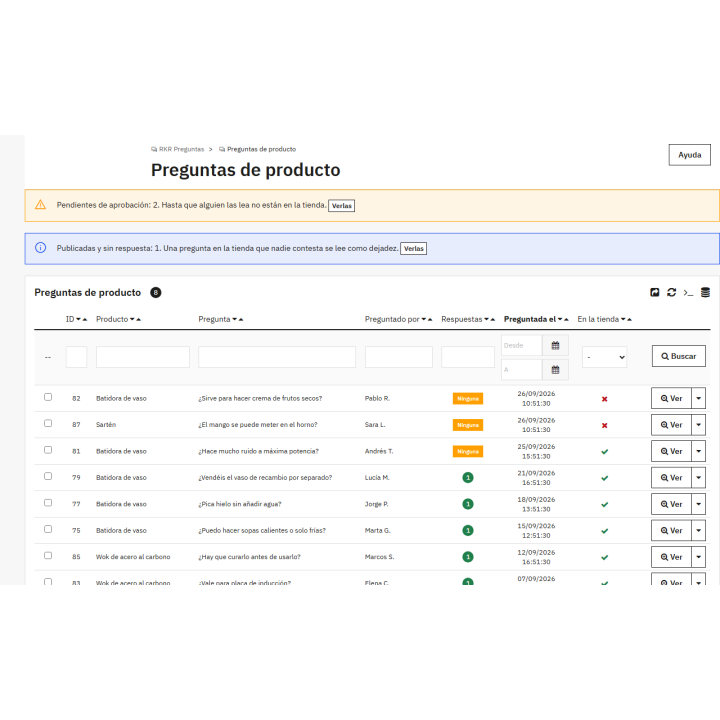Click green check status for question 79
The image size is (720, 720).
click(604, 478)
